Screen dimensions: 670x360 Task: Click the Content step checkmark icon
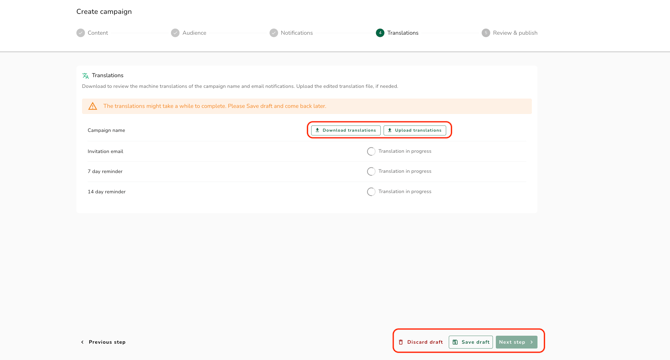pos(81,33)
